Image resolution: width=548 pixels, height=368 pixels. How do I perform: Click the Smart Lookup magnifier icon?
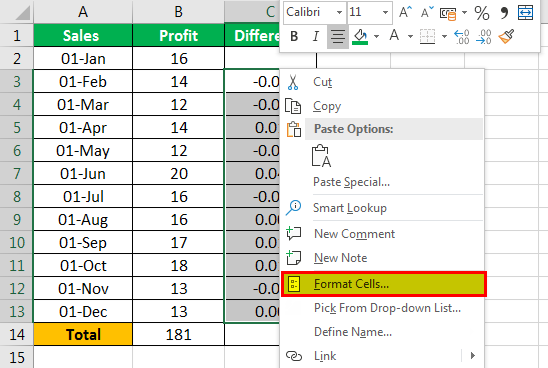[x=294, y=207]
